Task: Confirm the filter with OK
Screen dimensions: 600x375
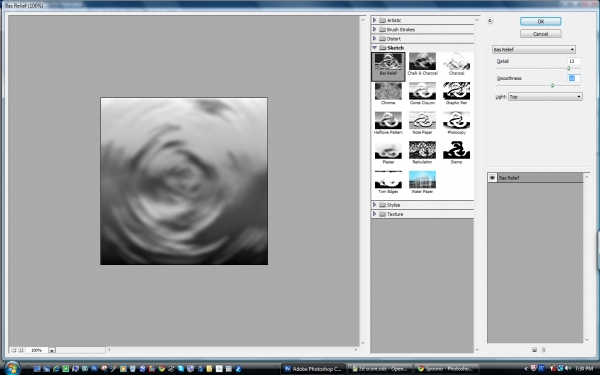Action: pos(540,21)
